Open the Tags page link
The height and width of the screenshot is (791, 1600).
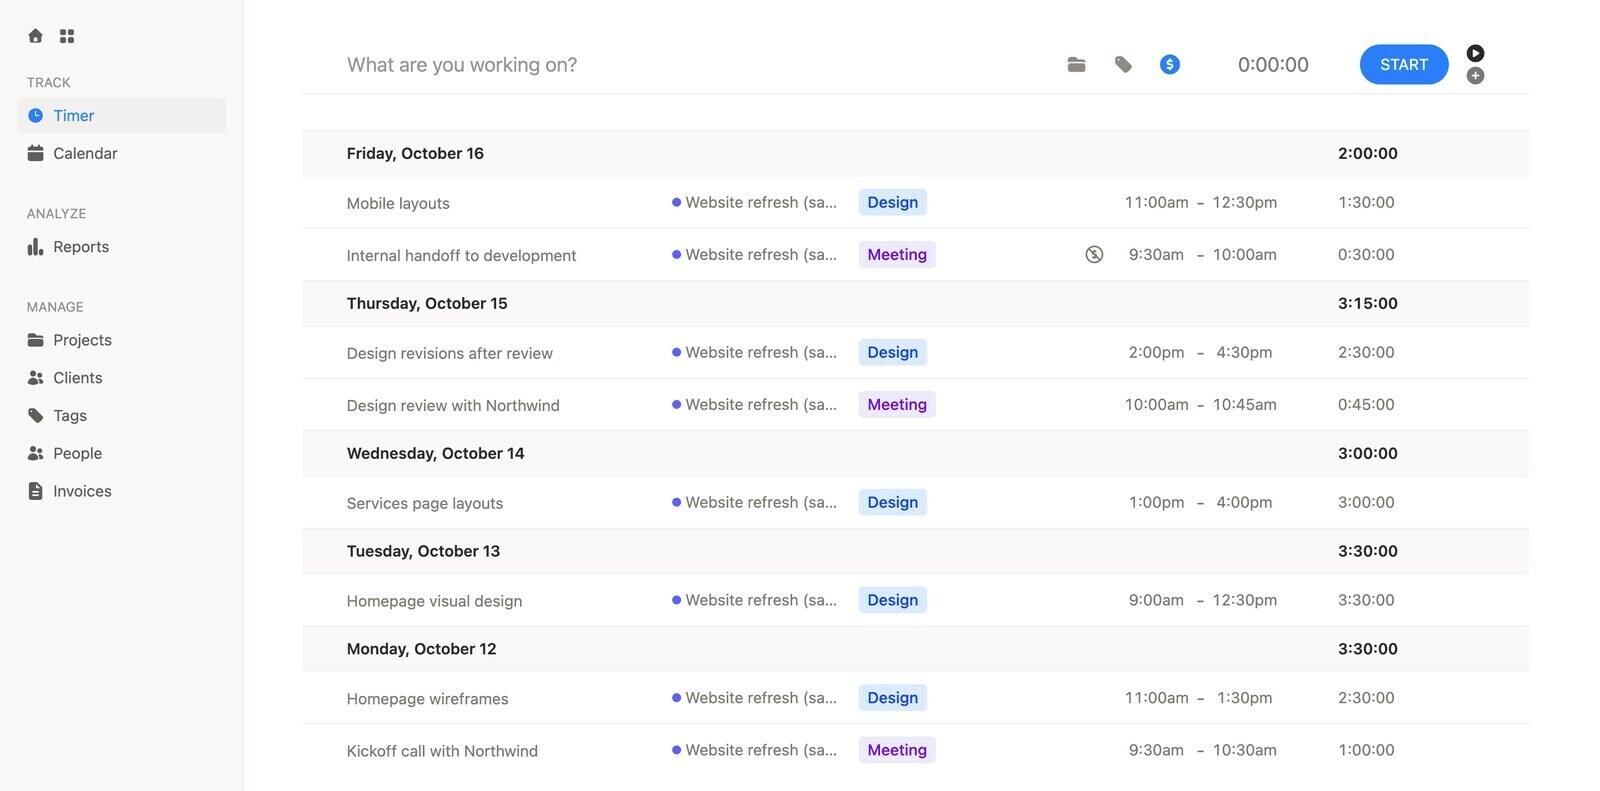click(122, 415)
